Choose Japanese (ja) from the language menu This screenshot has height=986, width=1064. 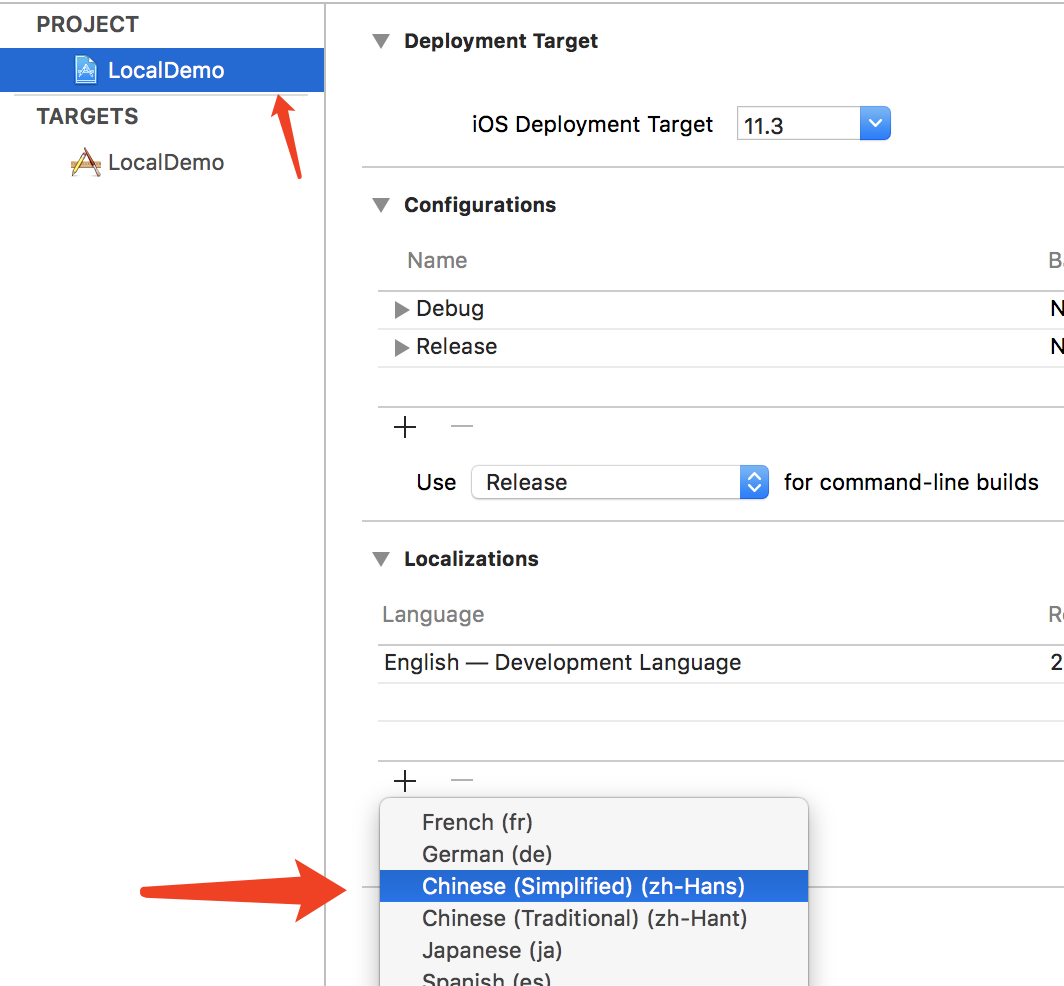coord(594,950)
